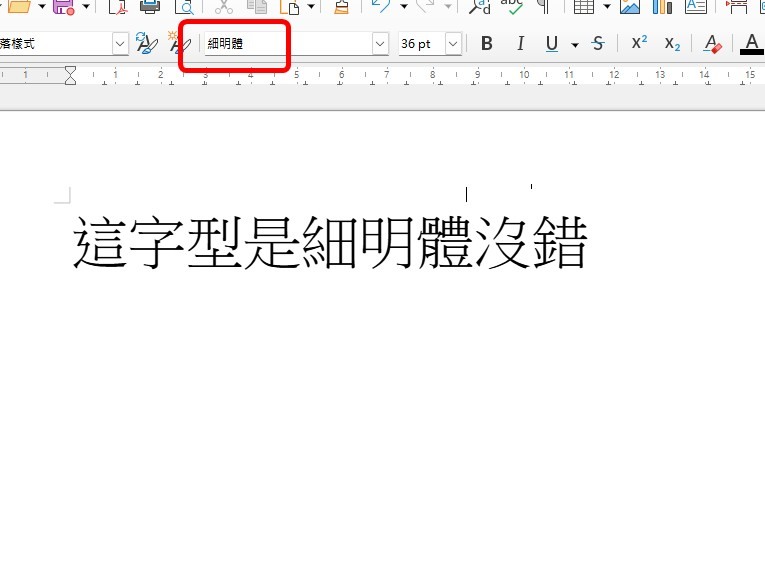The height and width of the screenshot is (573, 765).
Task: Insert a page break
Action: coord(737,6)
